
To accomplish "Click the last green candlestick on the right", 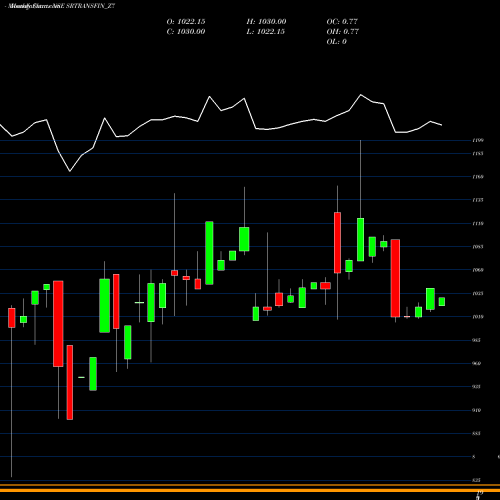I will coord(442,302).
